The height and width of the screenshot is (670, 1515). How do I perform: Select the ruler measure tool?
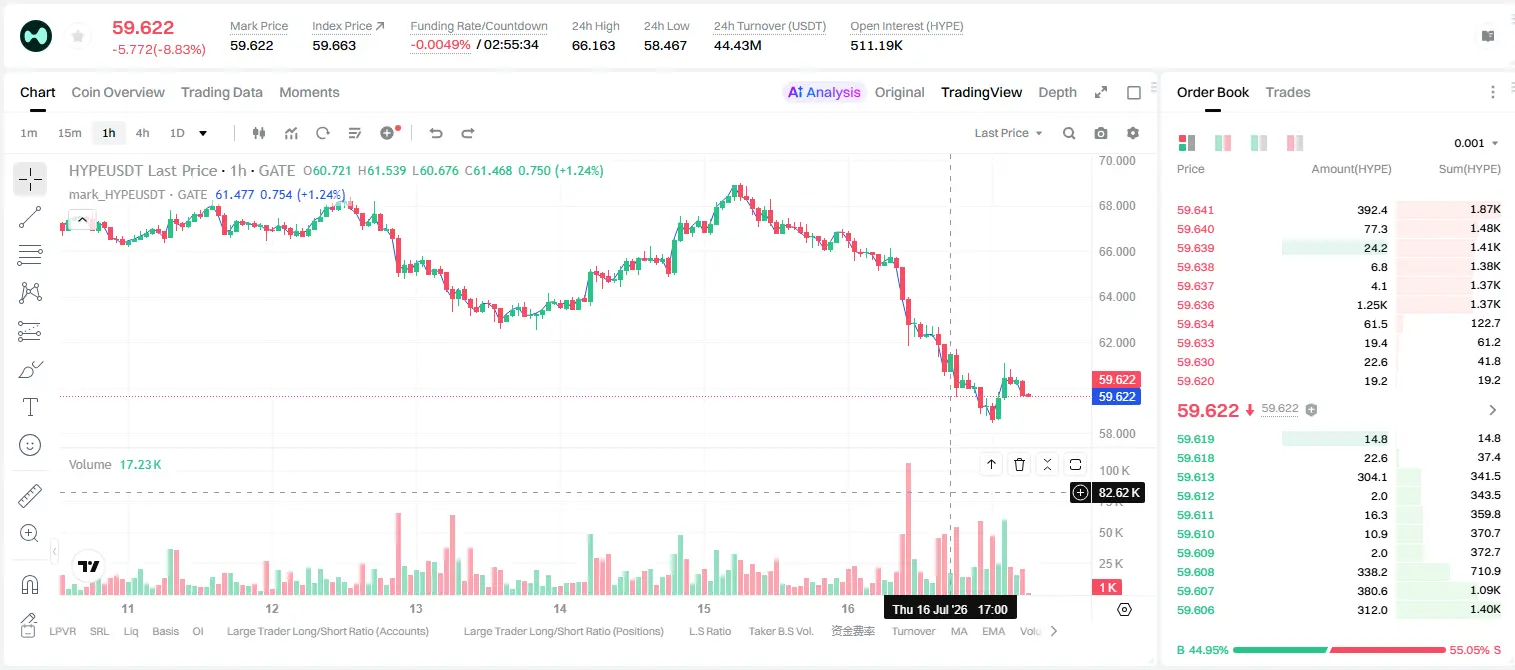click(30, 496)
